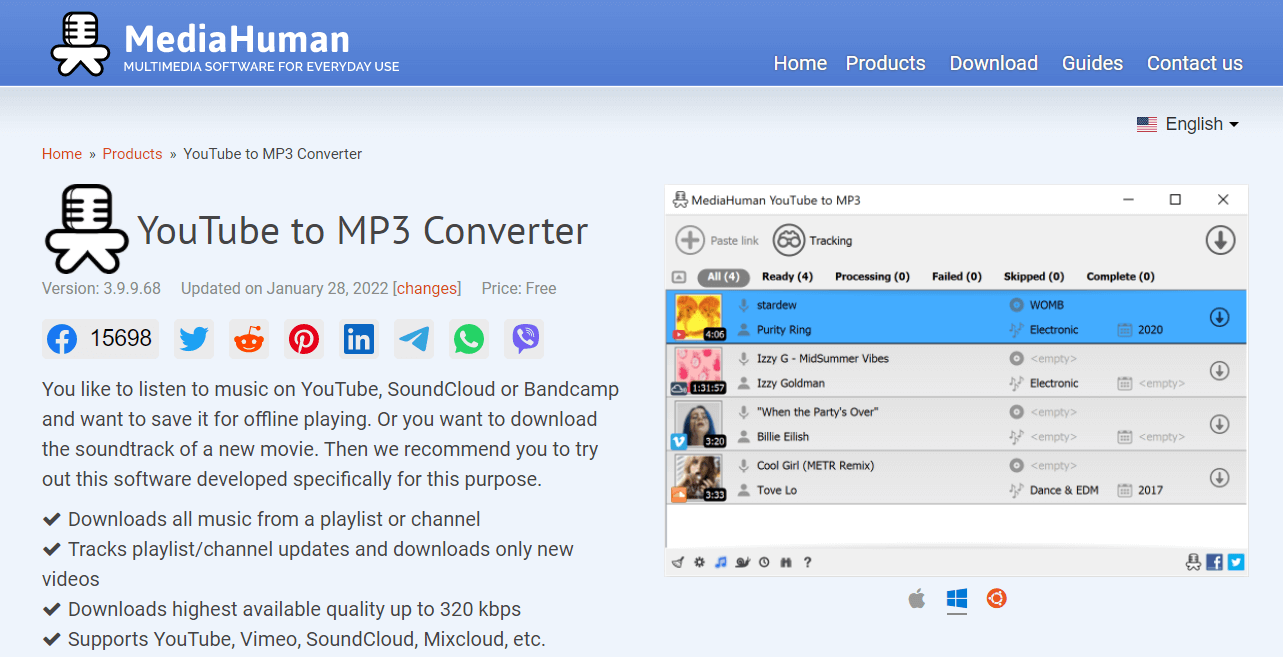Screen dimensions: 1283x657
Task: Click the small binoculars icon in the status bar
Action: (x=786, y=562)
